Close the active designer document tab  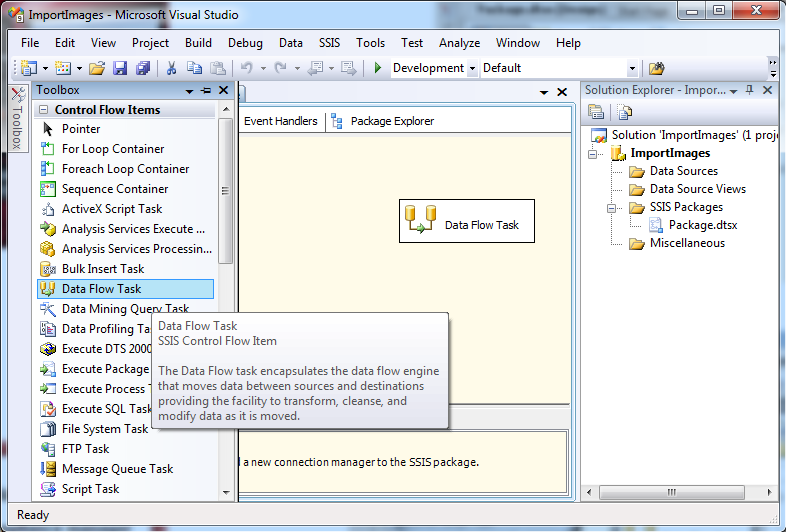point(562,92)
